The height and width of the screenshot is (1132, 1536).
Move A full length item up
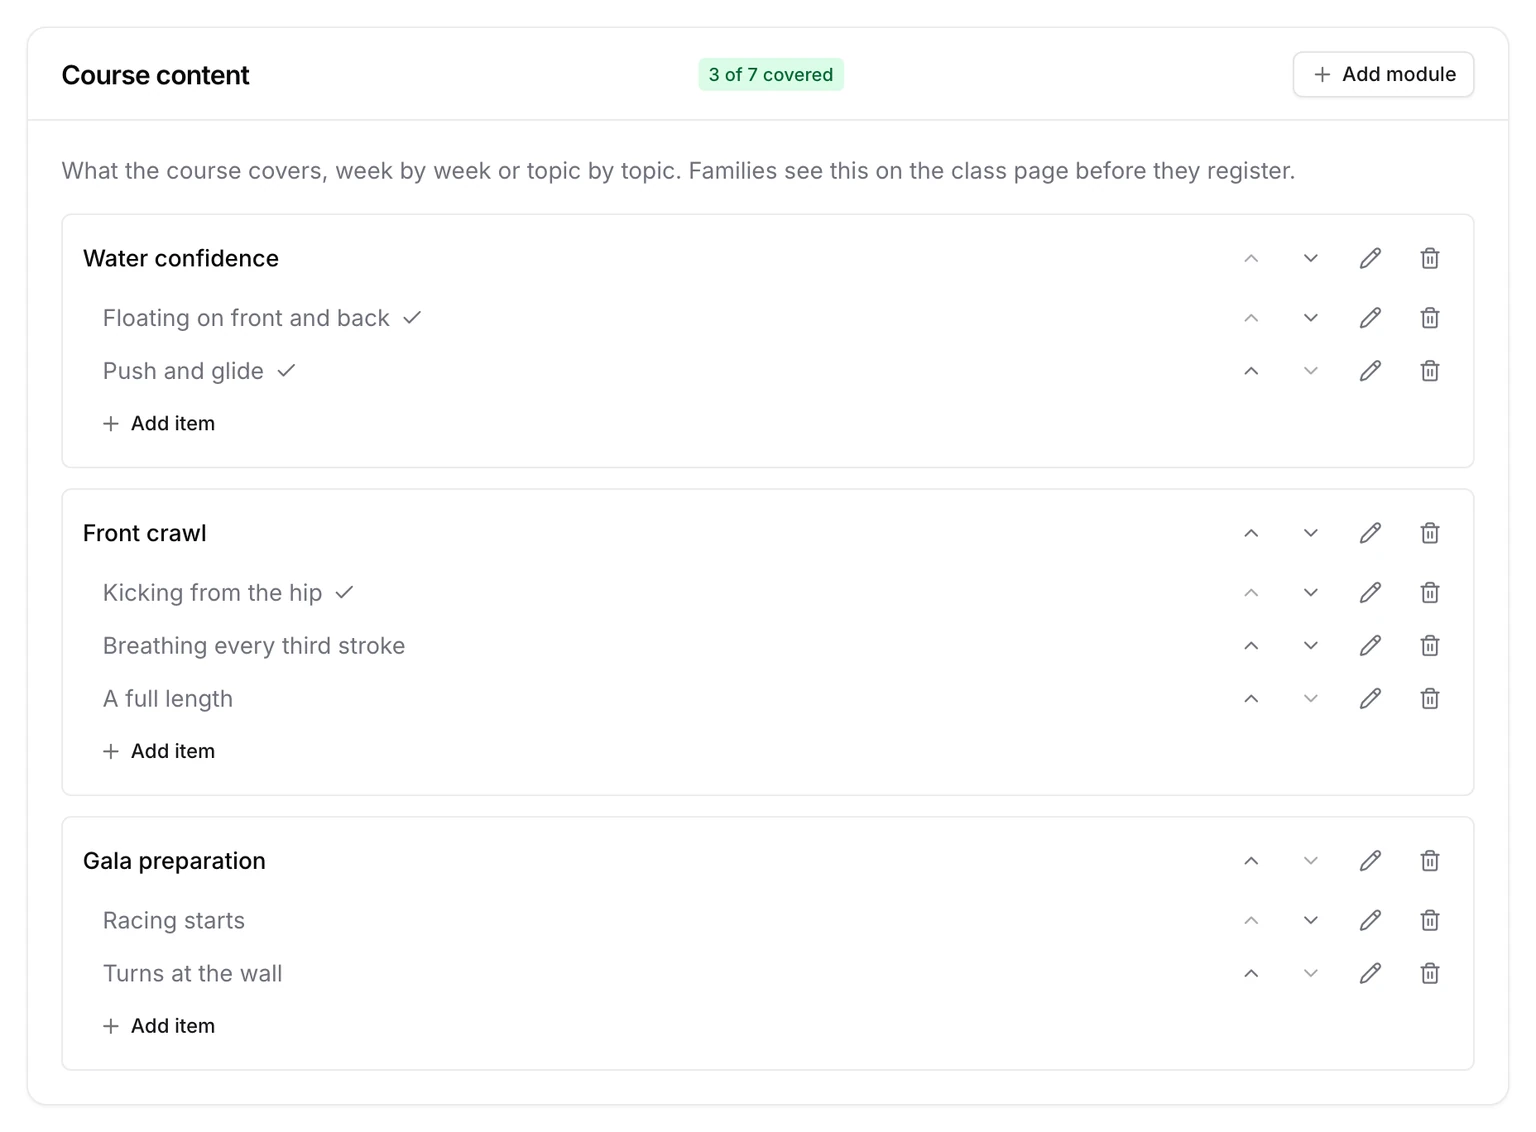(x=1251, y=699)
